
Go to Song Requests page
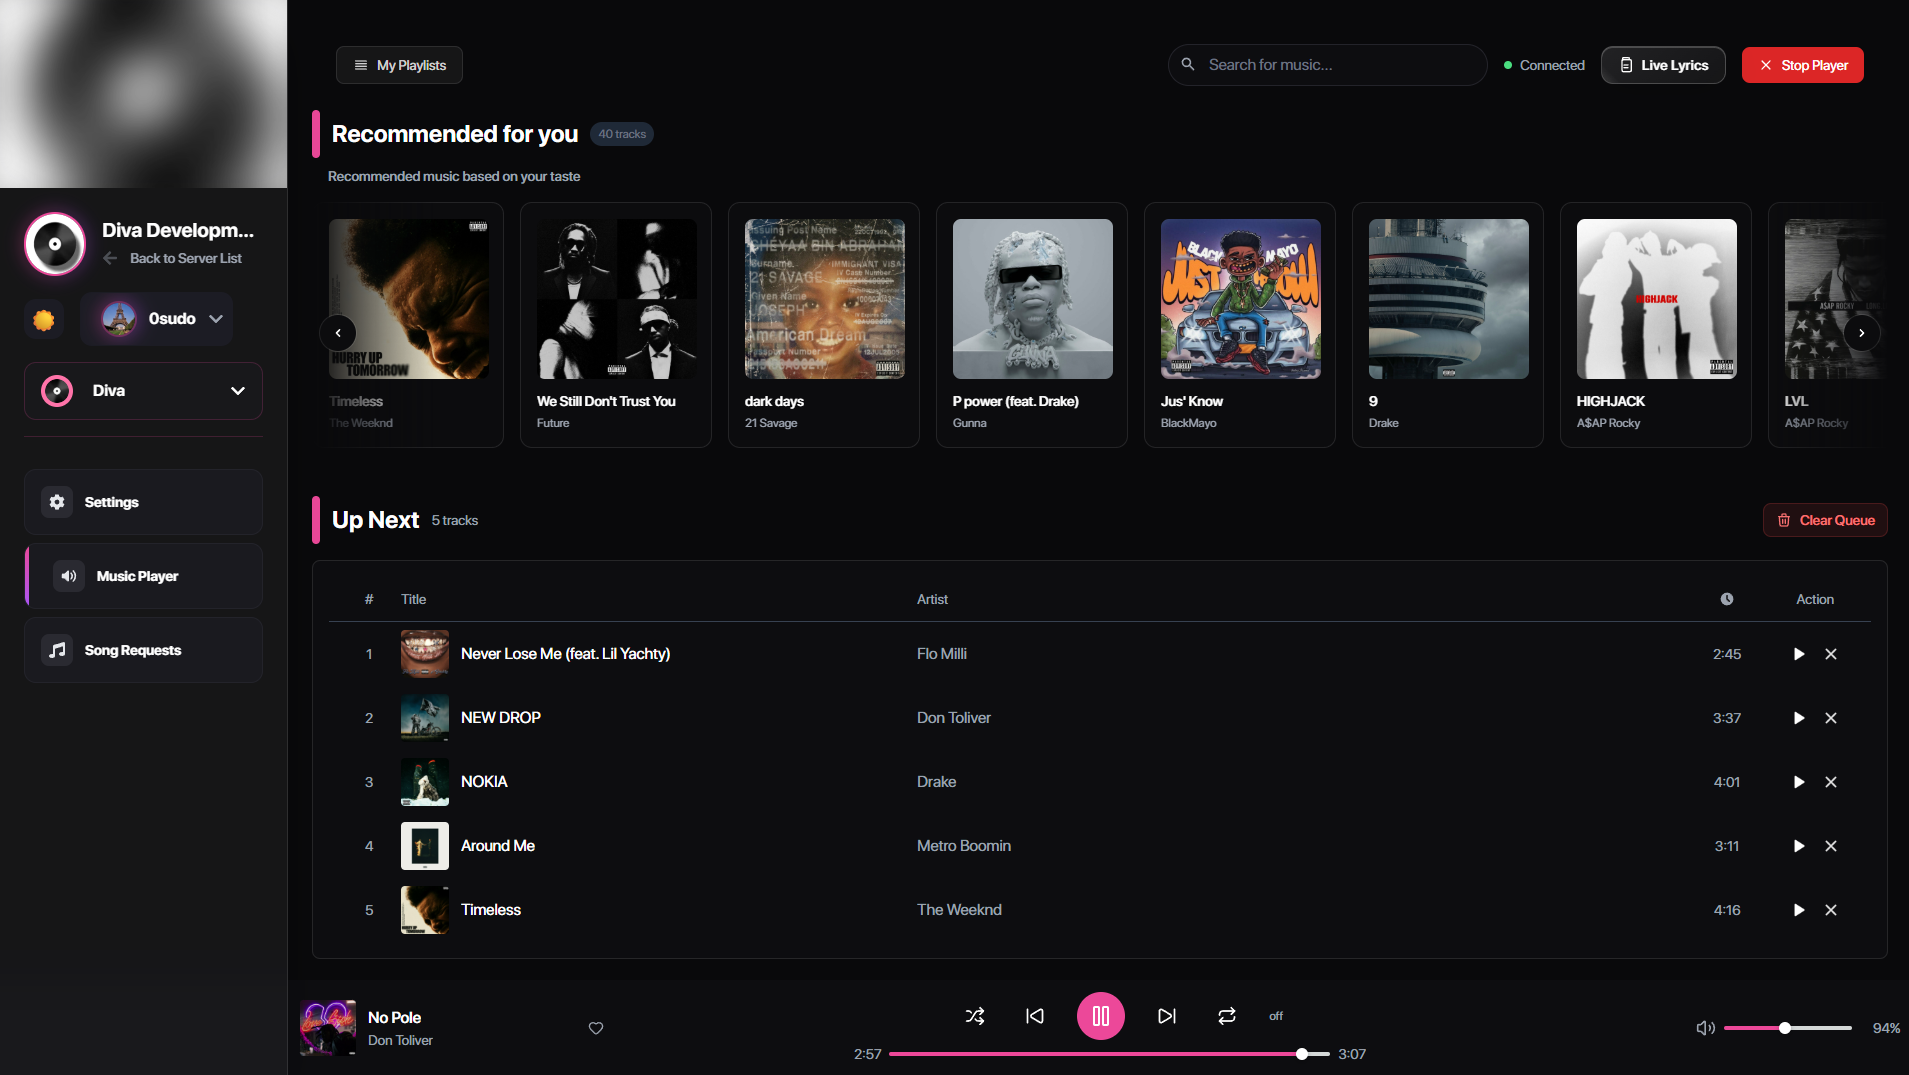tap(143, 650)
